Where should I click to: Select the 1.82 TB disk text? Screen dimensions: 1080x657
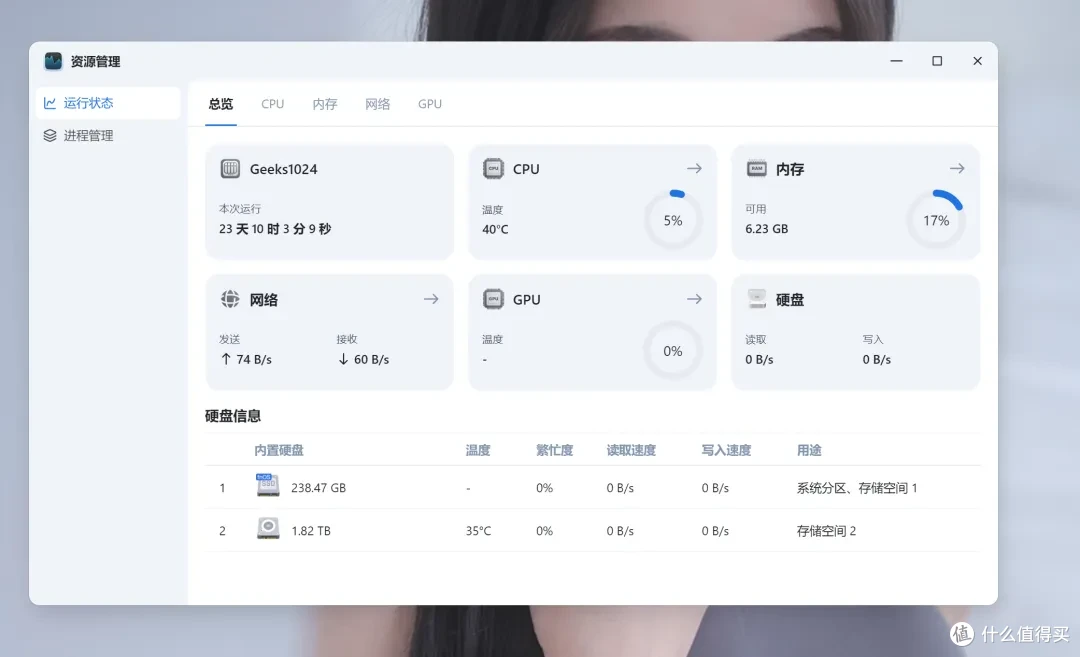(x=311, y=531)
